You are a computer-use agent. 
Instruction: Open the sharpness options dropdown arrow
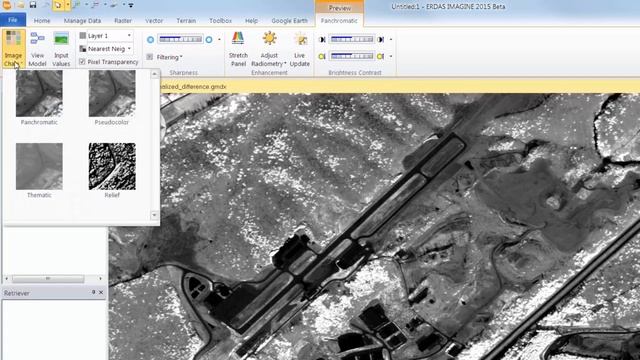220,40
